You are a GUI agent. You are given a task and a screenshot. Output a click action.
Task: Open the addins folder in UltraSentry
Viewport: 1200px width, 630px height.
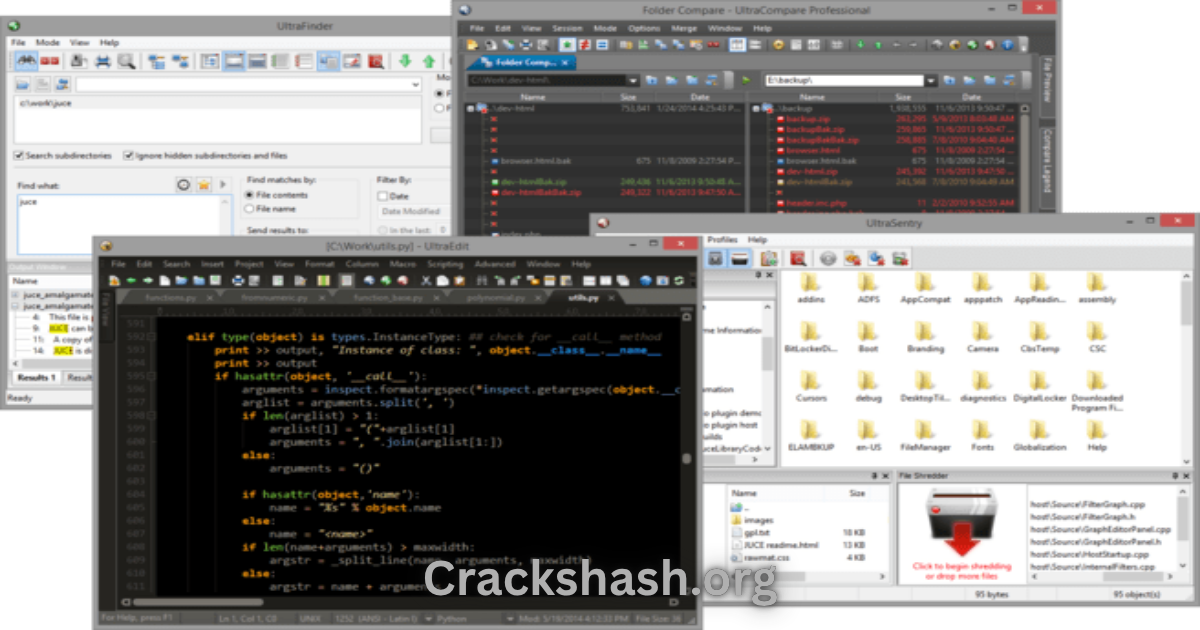[811, 289]
